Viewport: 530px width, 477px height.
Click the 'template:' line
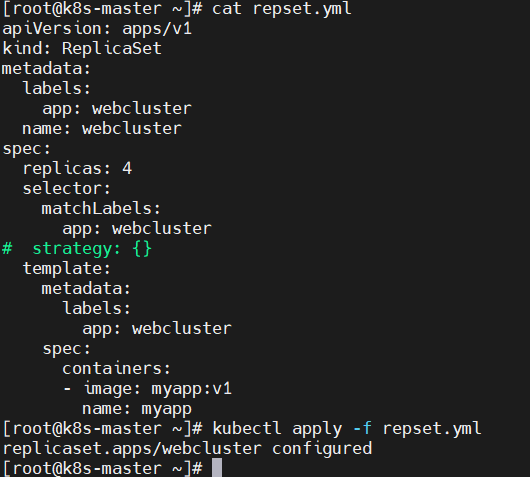coord(67,268)
